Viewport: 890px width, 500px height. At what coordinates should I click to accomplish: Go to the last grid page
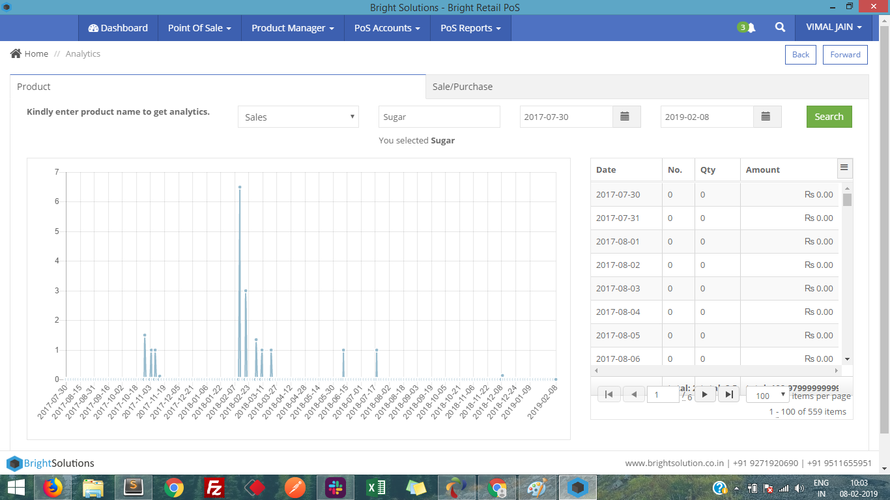click(729, 394)
